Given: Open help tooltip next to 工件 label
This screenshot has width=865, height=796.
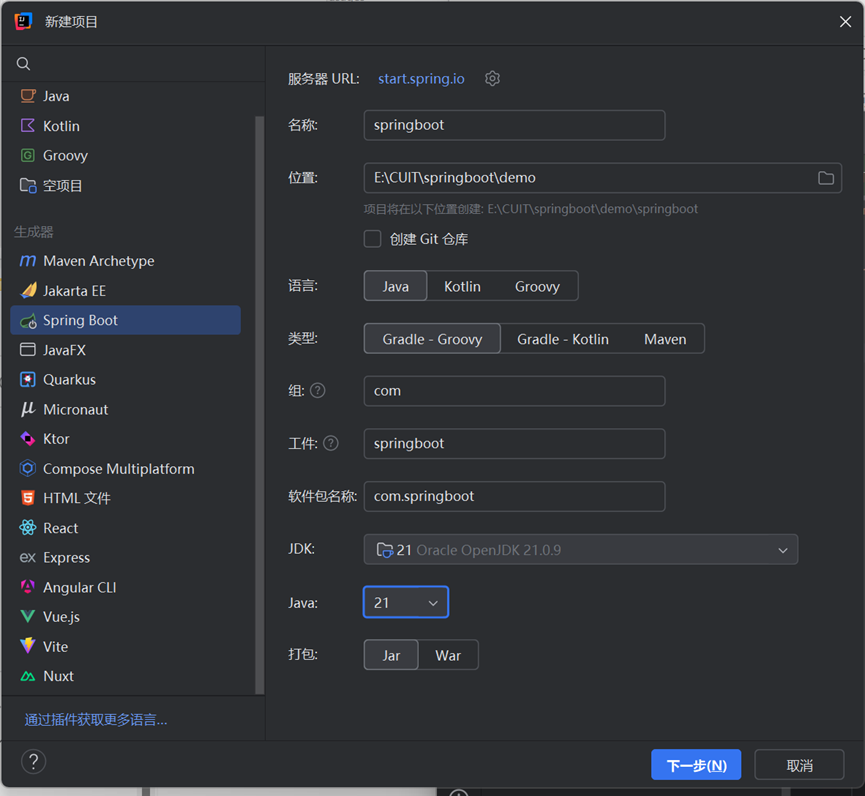Looking at the screenshot, I should click(x=330, y=443).
